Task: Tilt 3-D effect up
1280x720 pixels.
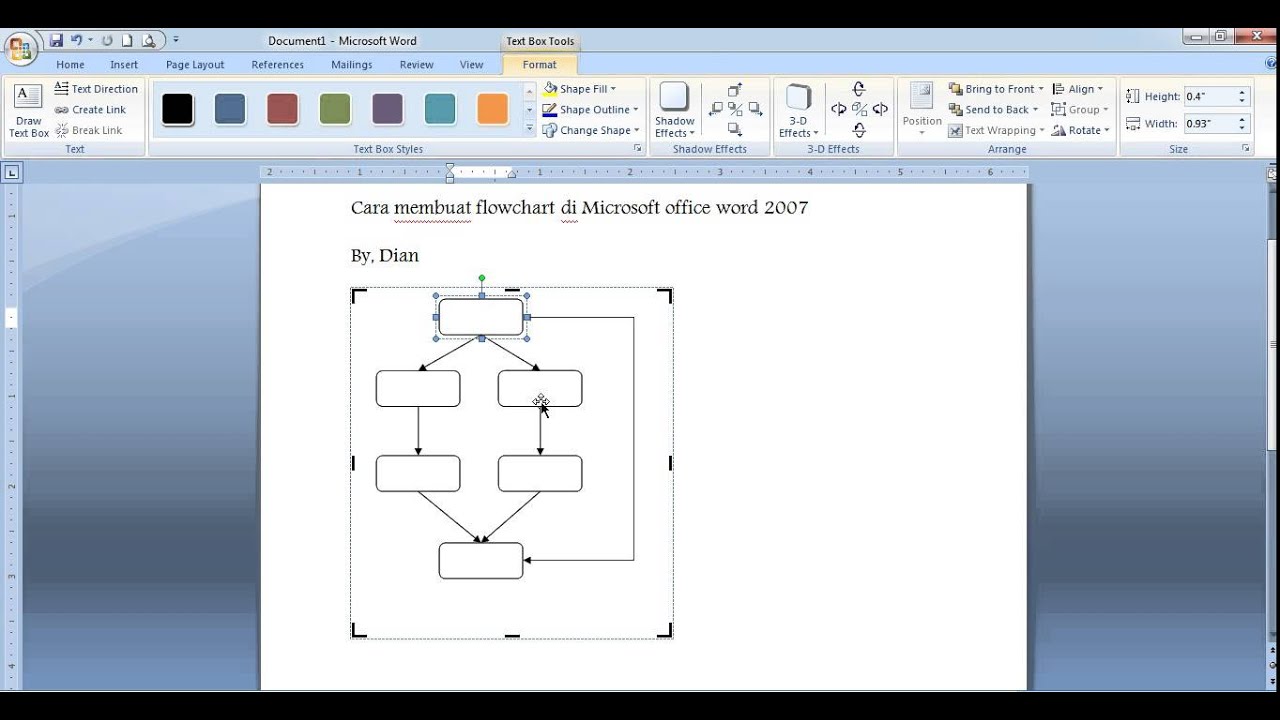Action: point(859,89)
